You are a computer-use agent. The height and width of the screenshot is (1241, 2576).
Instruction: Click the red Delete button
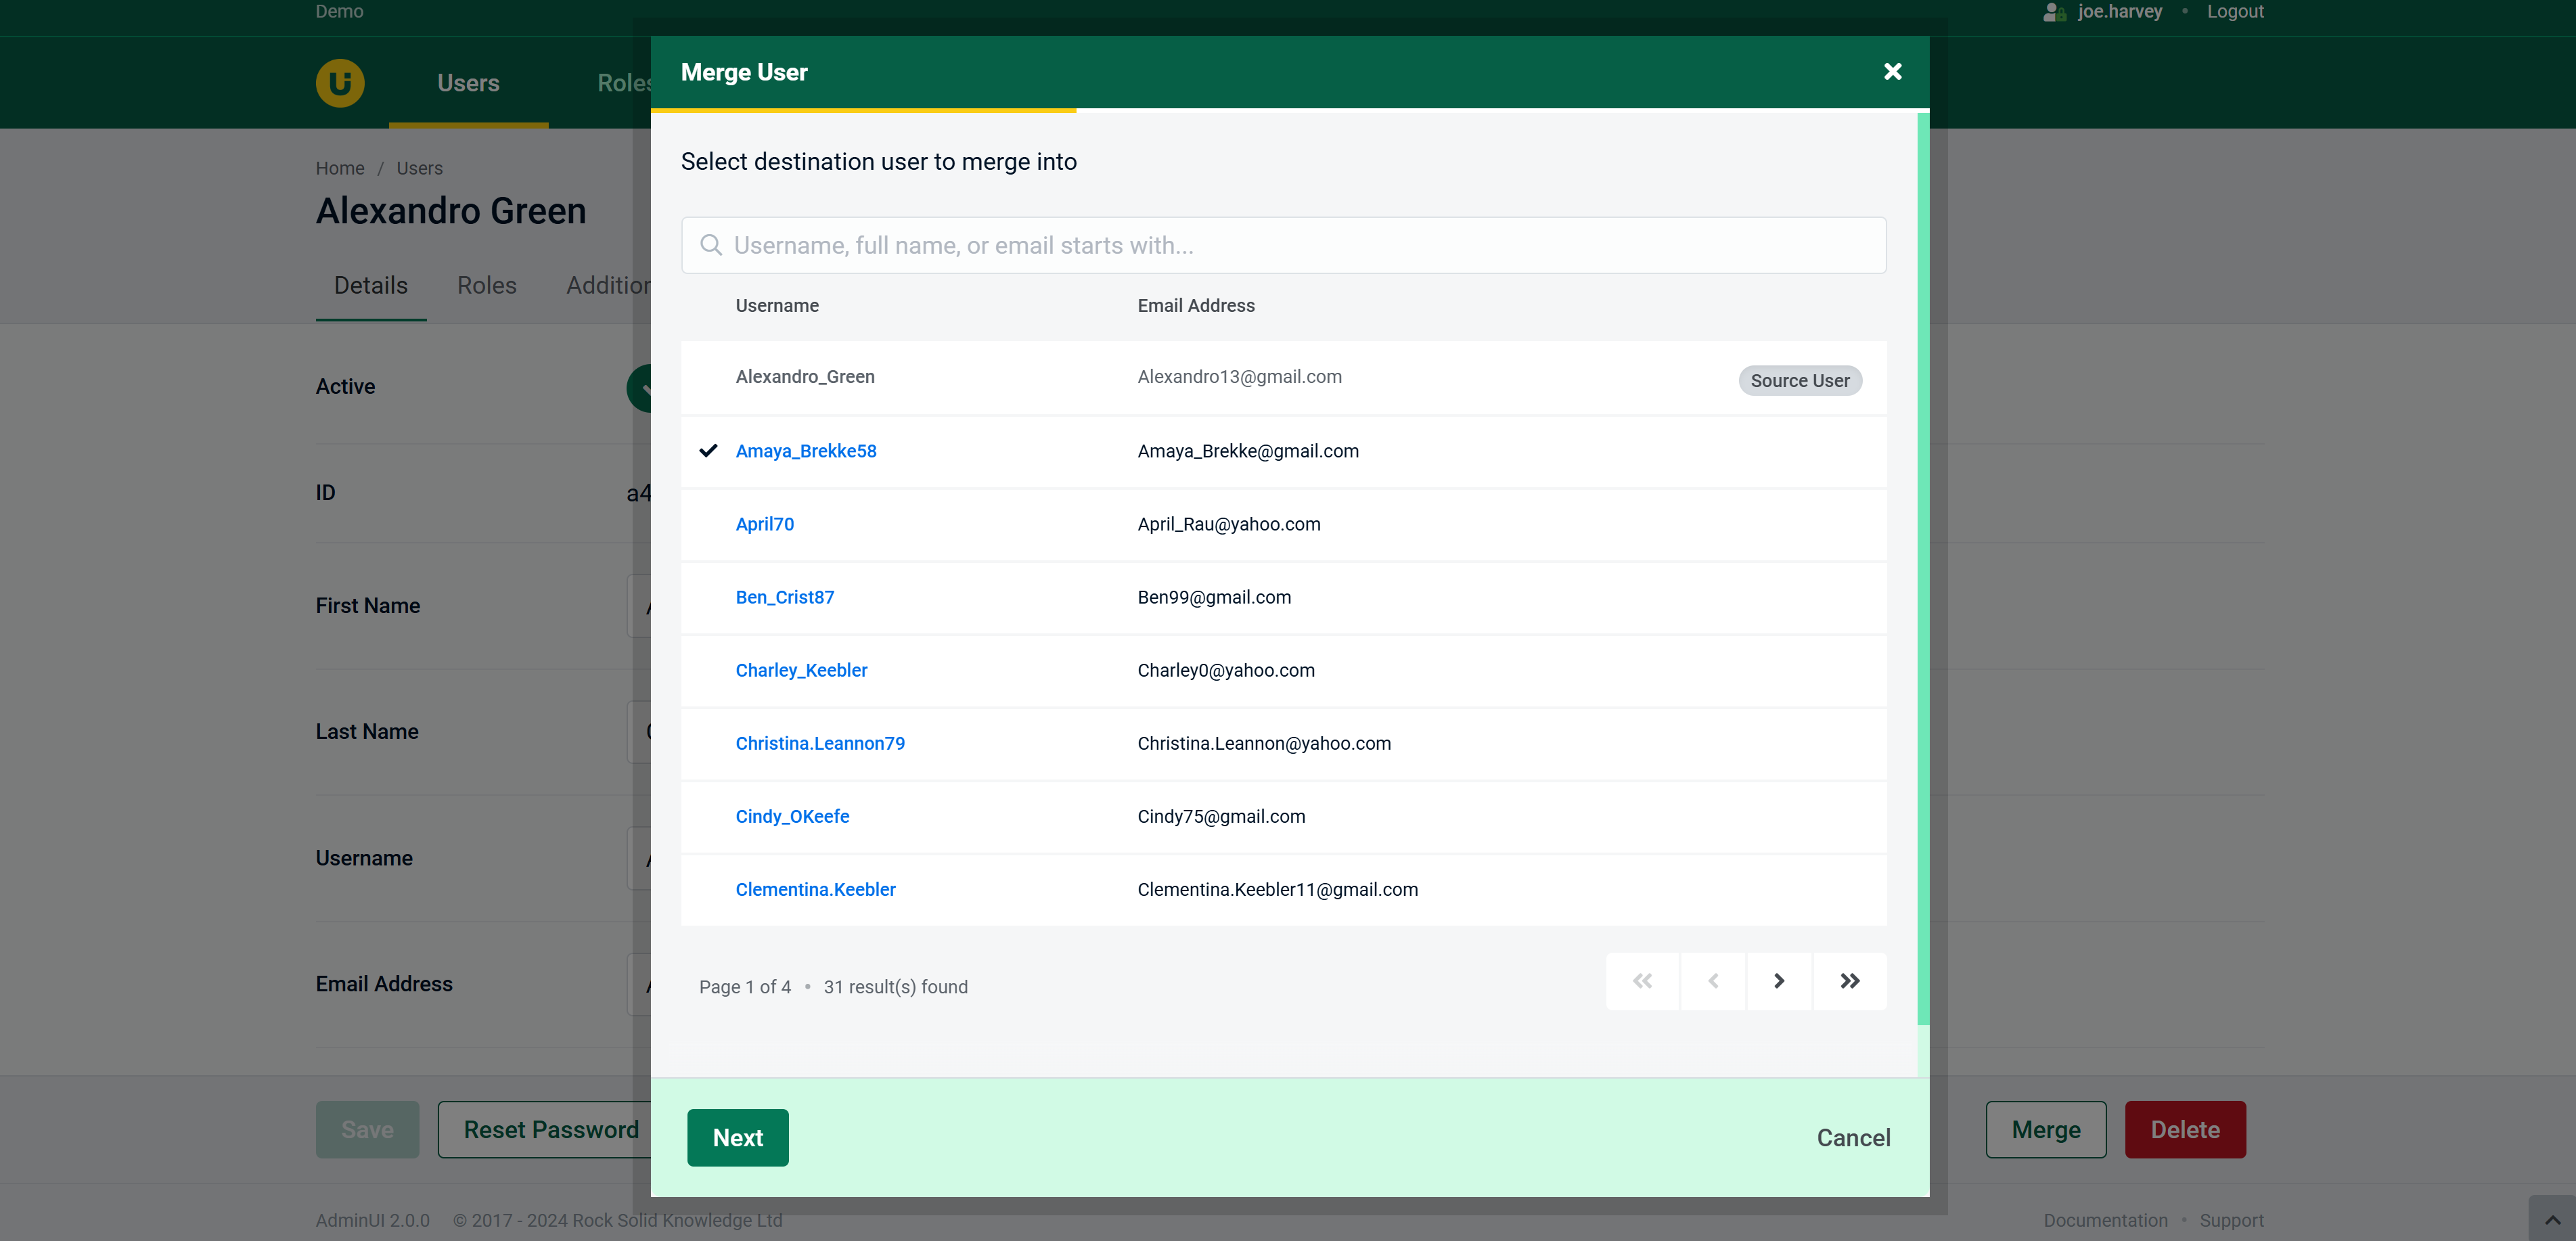coord(2185,1129)
